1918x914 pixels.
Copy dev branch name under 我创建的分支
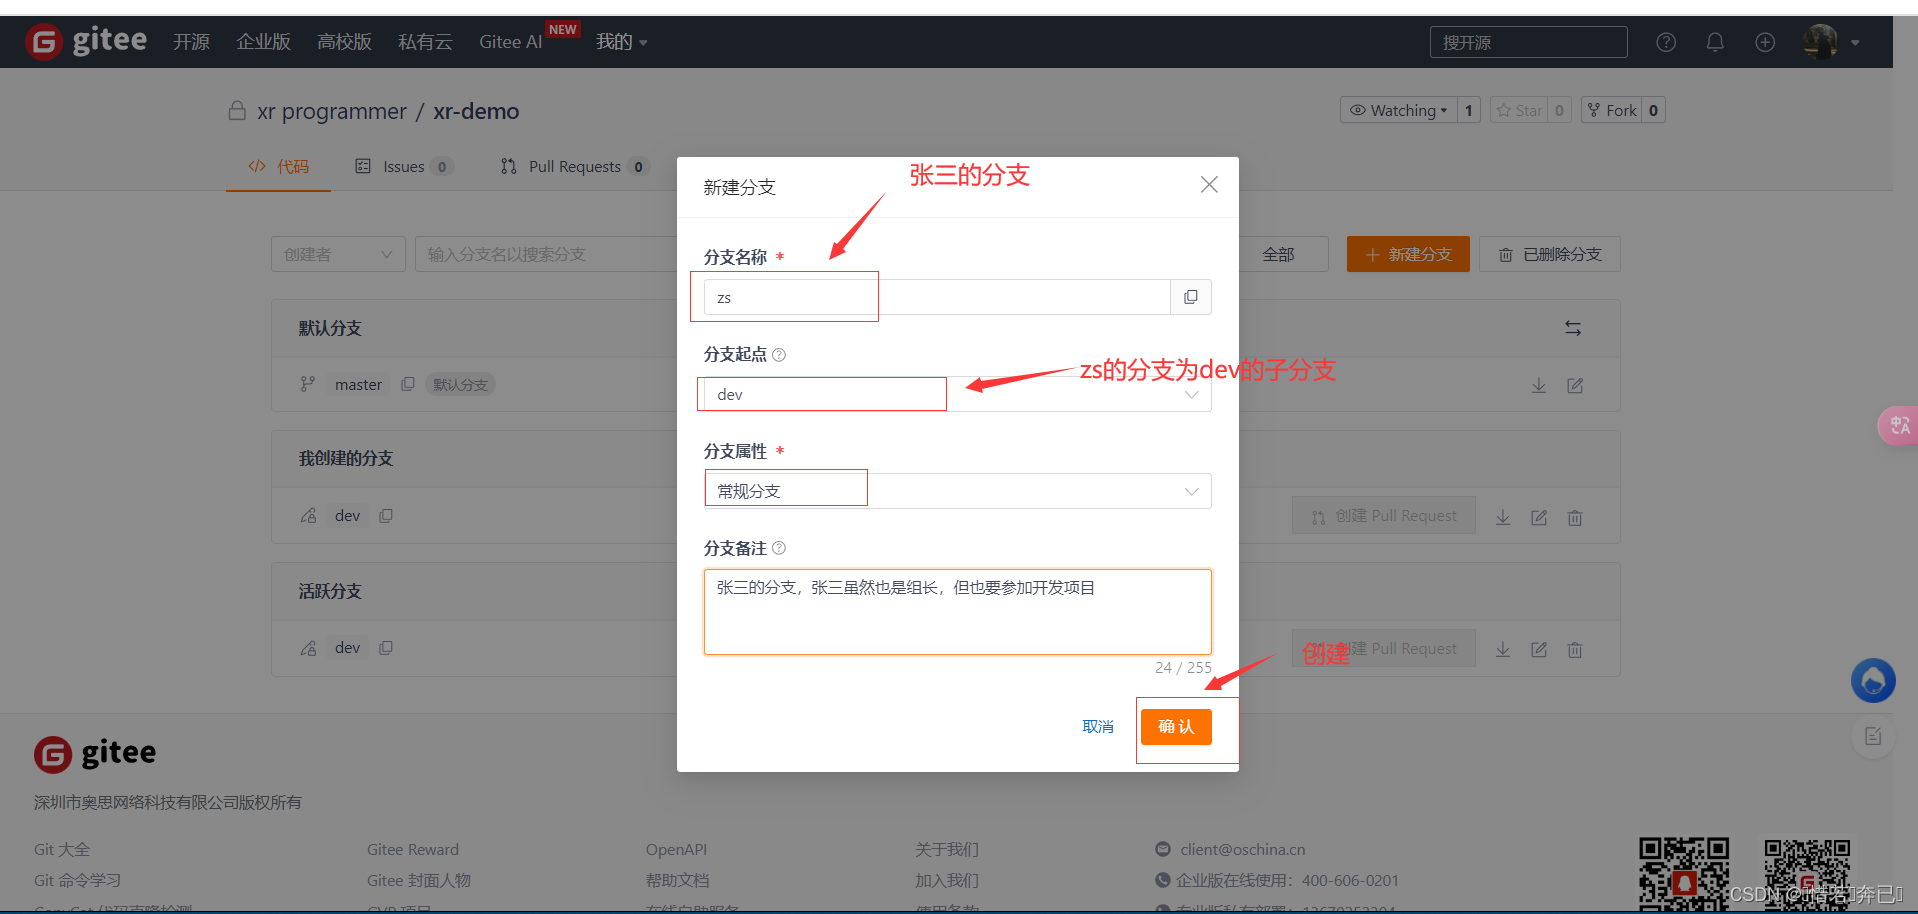pos(386,515)
